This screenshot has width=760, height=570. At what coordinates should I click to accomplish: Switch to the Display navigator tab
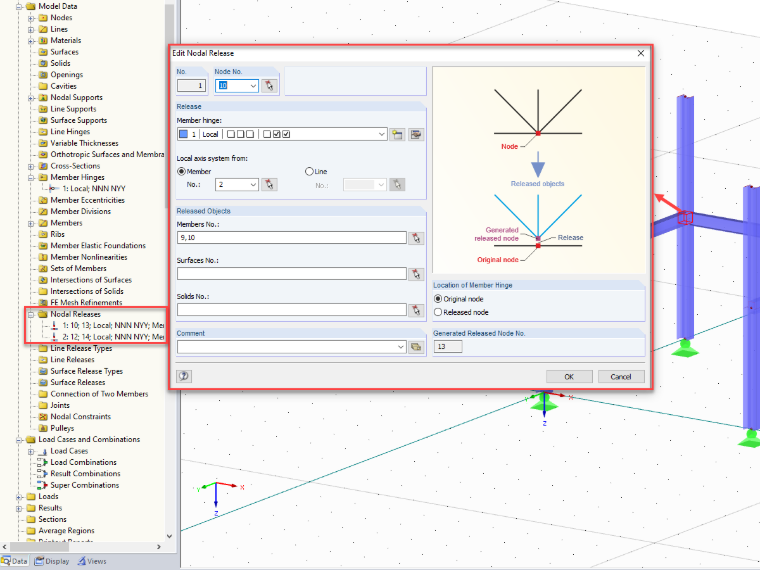tap(52, 561)
